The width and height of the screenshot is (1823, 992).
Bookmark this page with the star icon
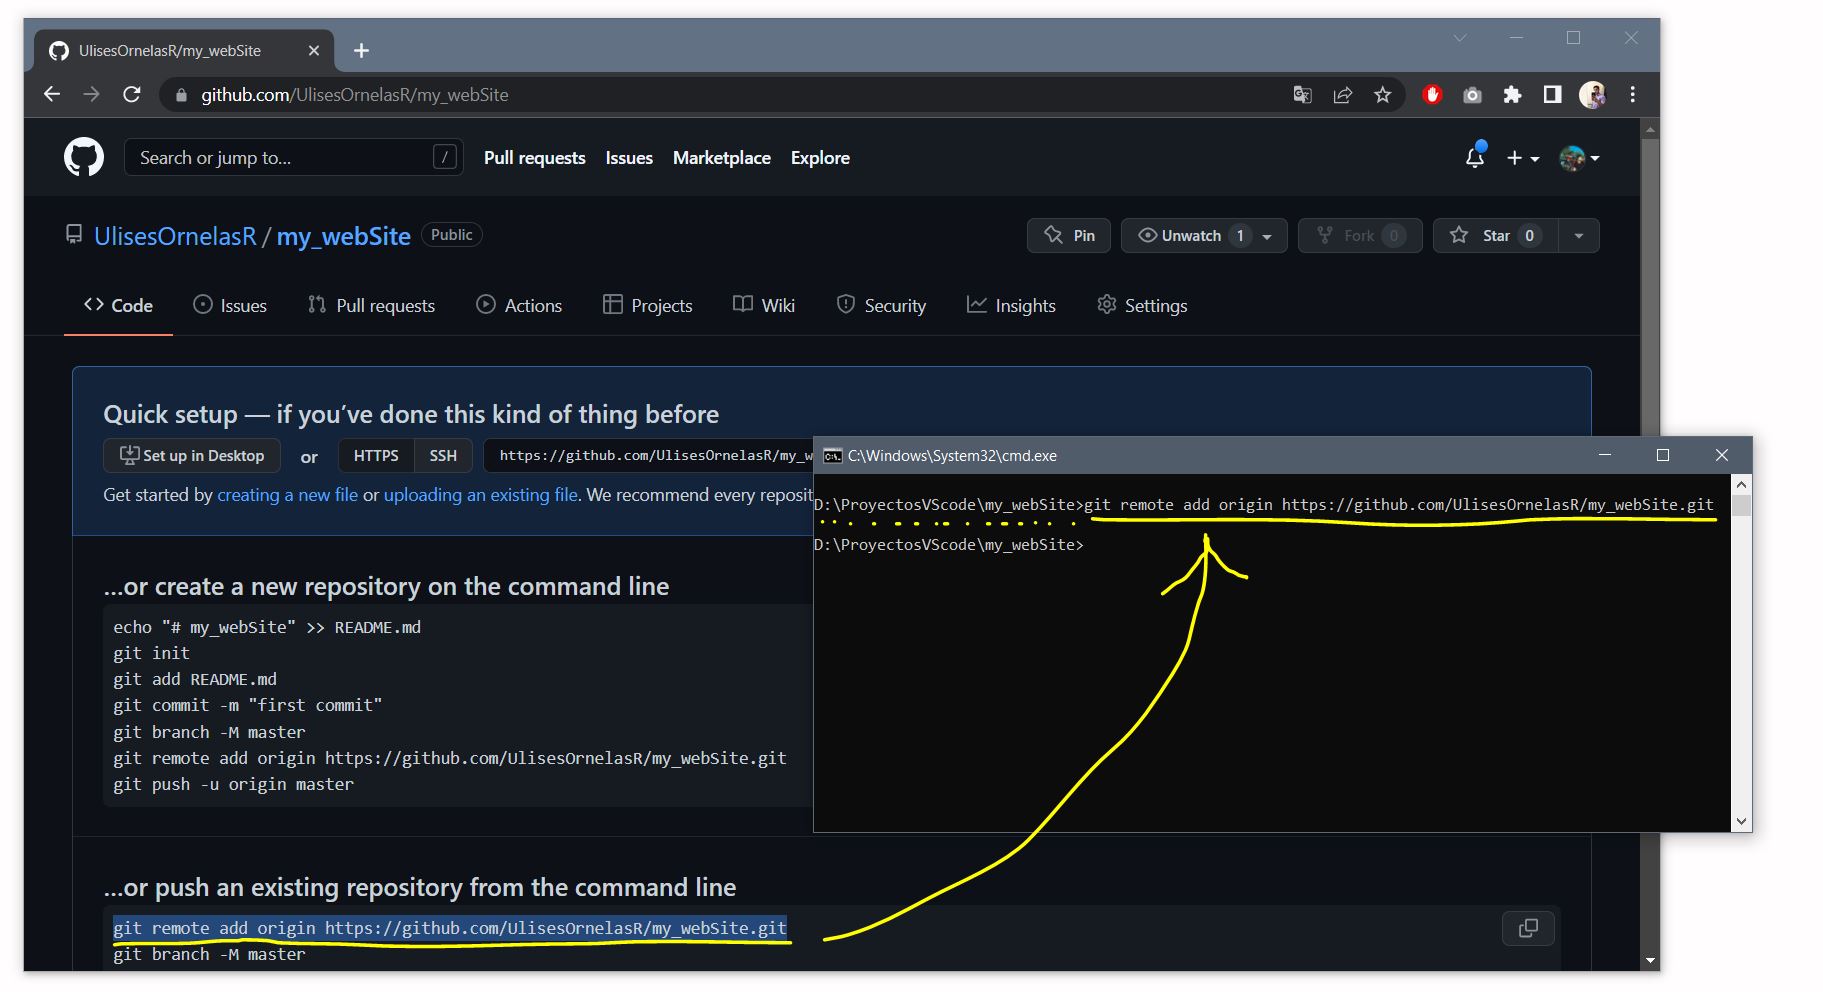click(1382, 94)
